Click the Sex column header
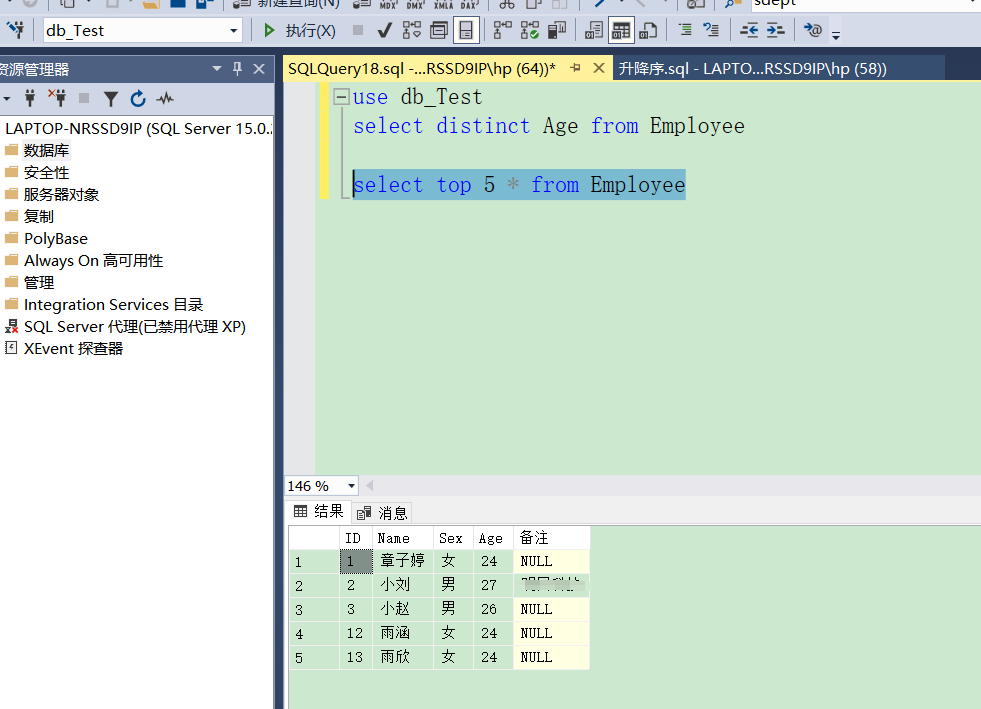Image resolution: width=981 pixels, height=709 pixels. (x=454, y=538)
